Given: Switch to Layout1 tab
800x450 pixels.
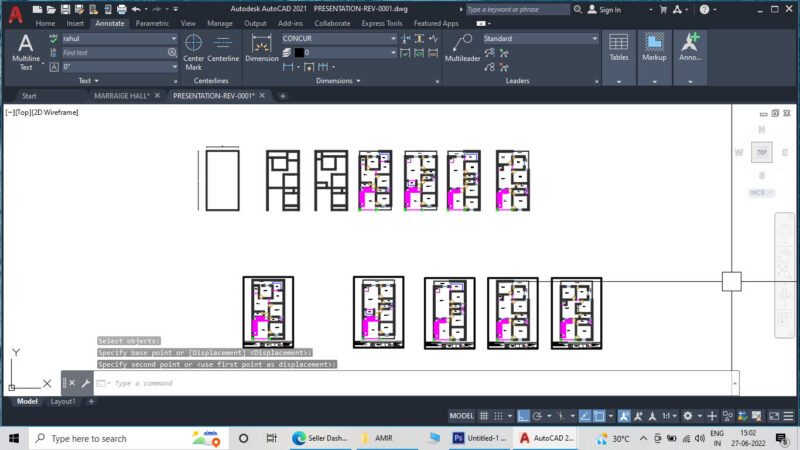Looking at the screenshot, I should [x=63, y=402].
